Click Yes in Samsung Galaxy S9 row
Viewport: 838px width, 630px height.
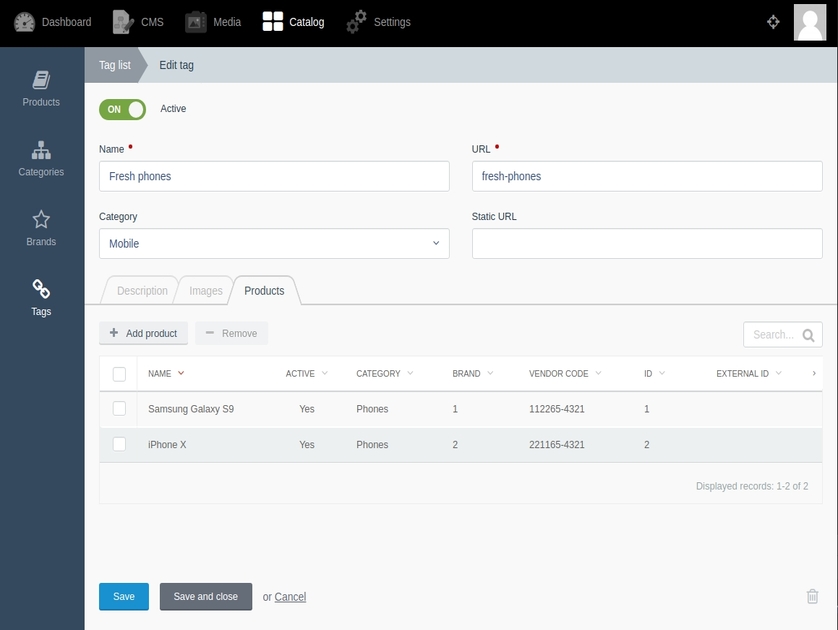(307, 409)
